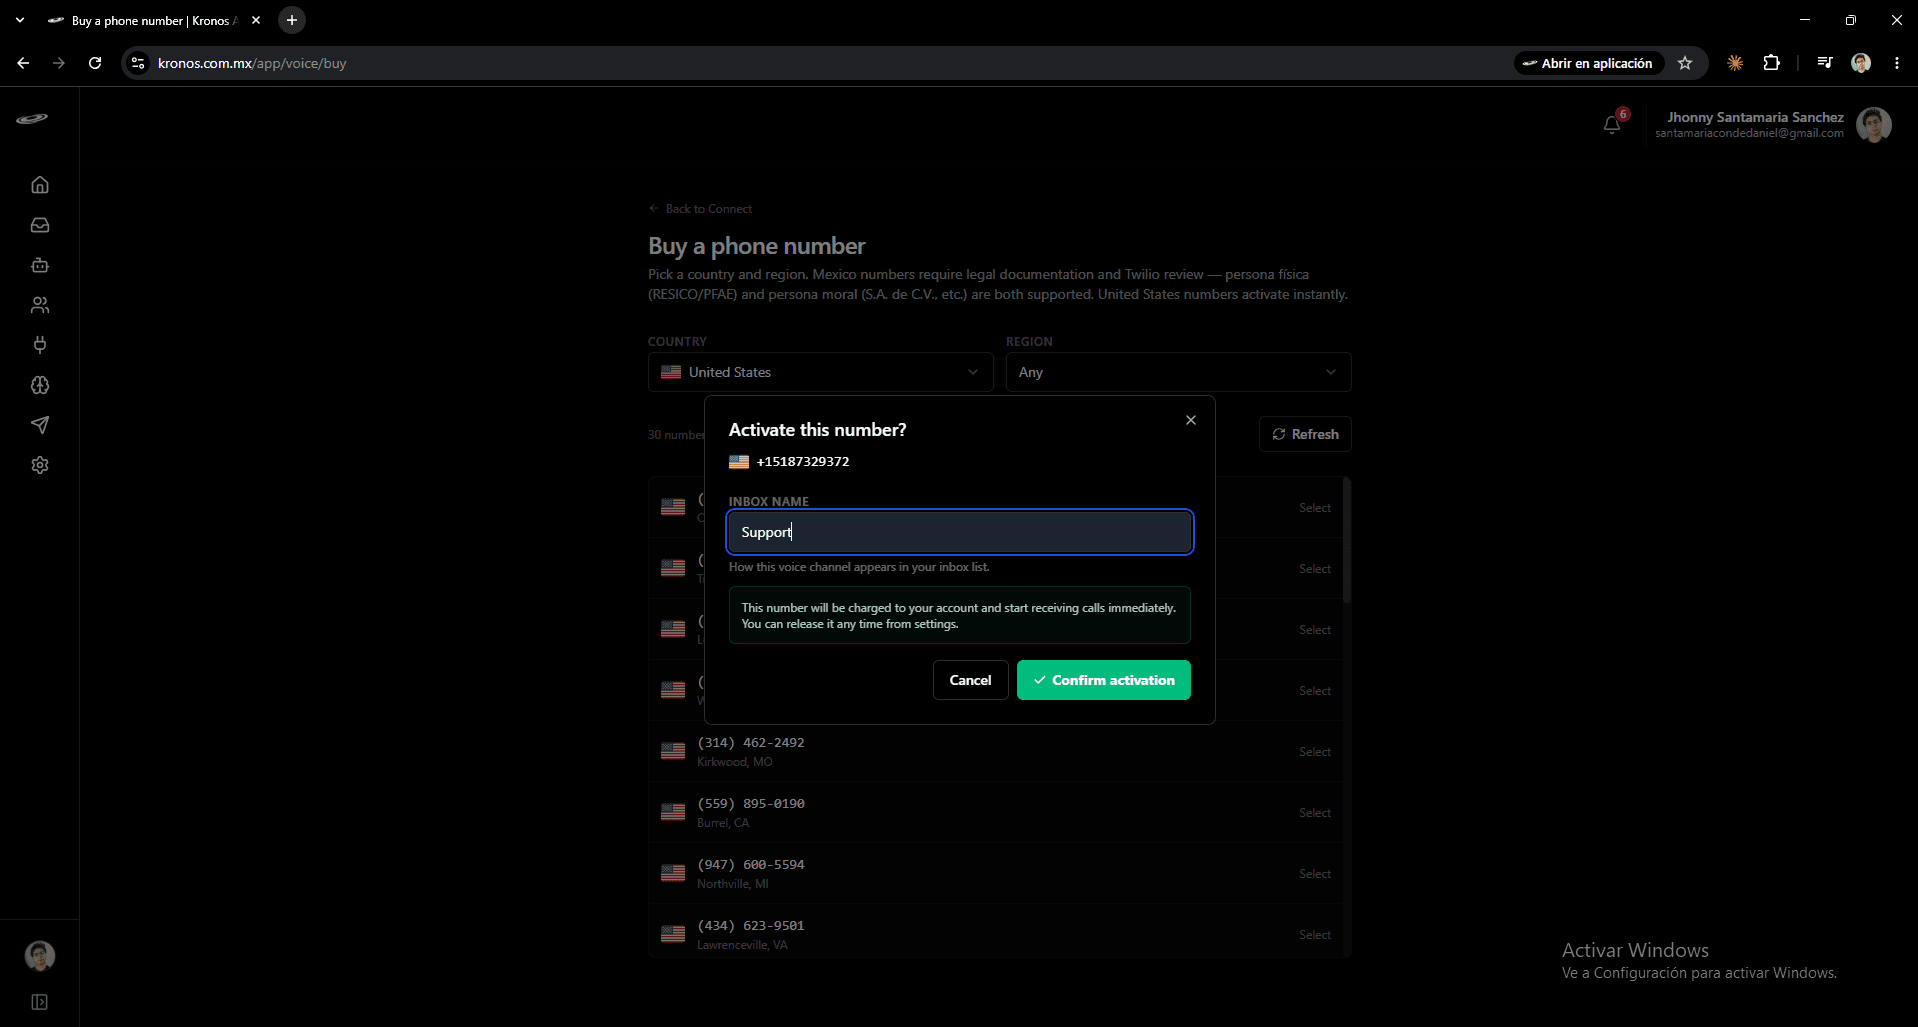The height and width of the screenshot is (1027, 1918).
Task: Click the orange starburst extension icon
Action: (1735, 63)
